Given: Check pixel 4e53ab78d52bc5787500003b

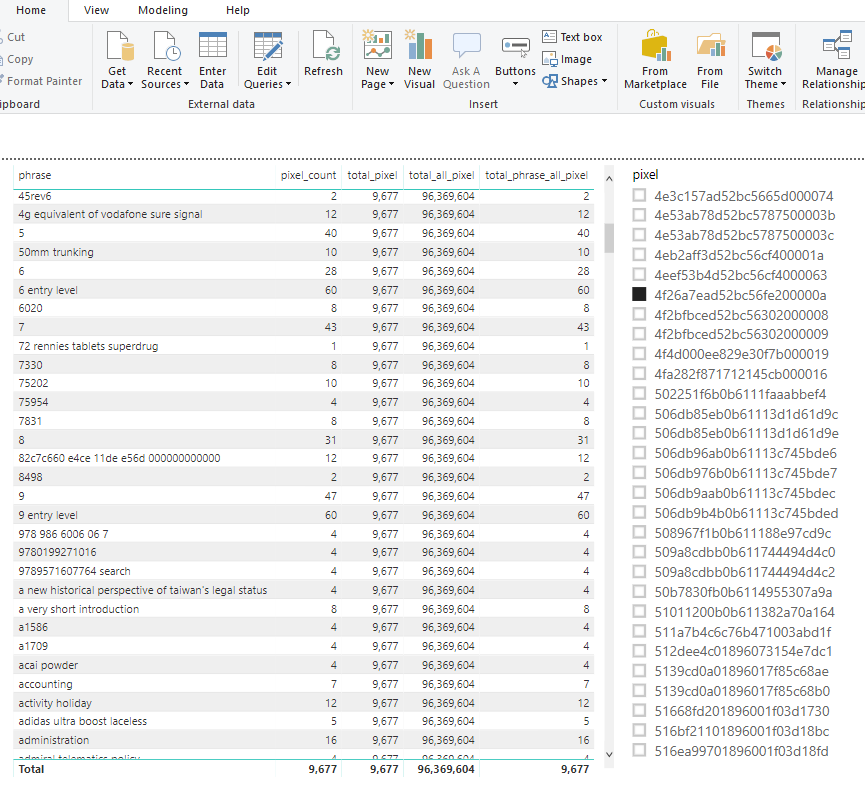Looking at the screenshot, I should (639, 215).
